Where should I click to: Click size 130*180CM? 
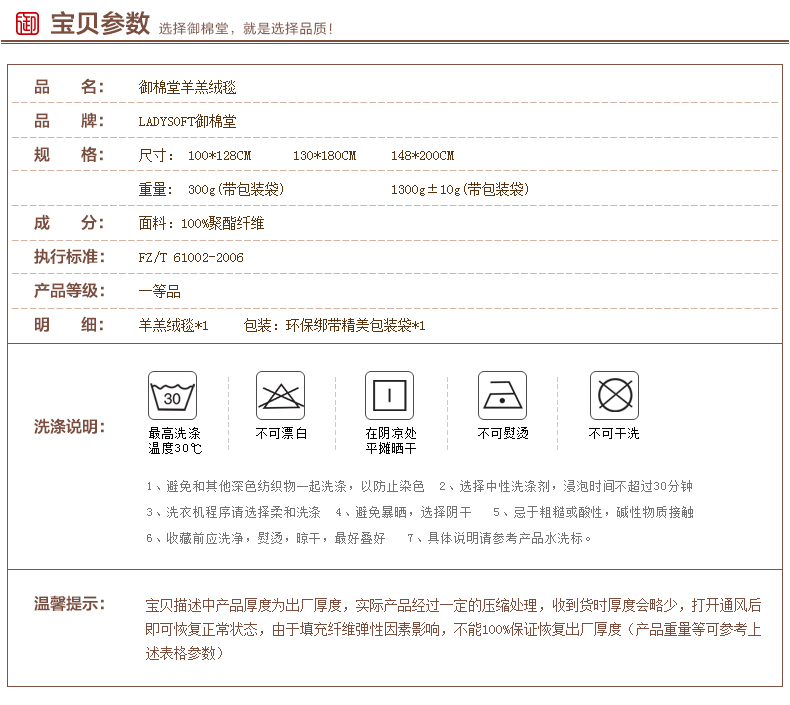coord(324,156)
